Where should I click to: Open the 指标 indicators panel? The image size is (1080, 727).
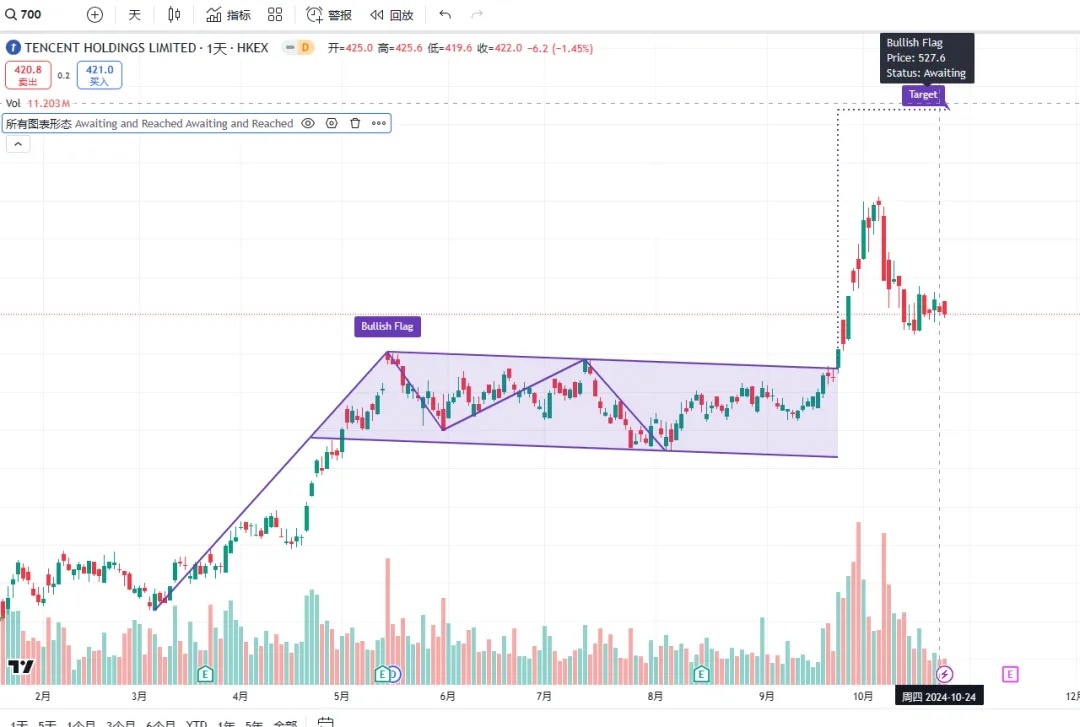(x=228, y=15)
